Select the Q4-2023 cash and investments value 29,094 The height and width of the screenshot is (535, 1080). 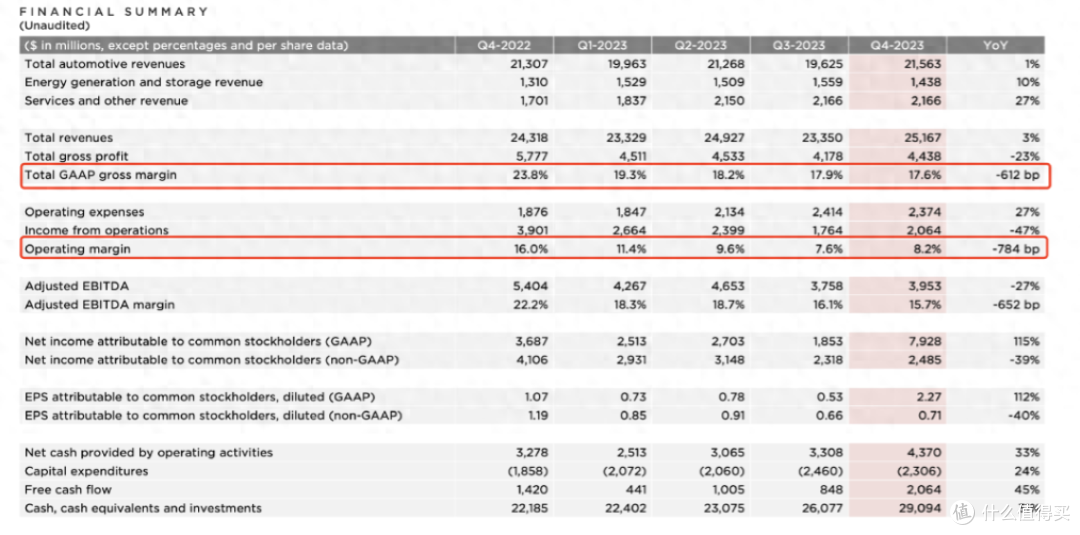(922, 508)
